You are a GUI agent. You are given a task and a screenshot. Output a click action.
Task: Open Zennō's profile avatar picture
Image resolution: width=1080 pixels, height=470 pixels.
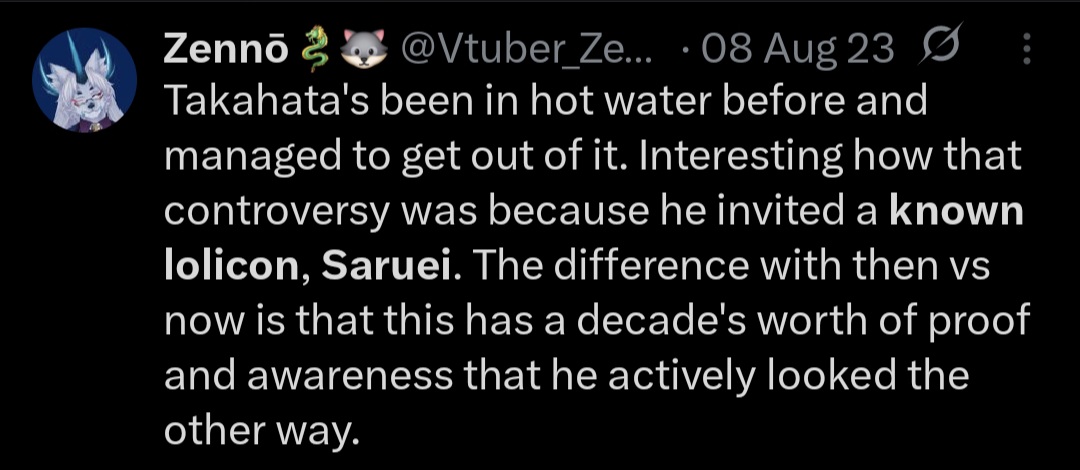pos(85,80)
